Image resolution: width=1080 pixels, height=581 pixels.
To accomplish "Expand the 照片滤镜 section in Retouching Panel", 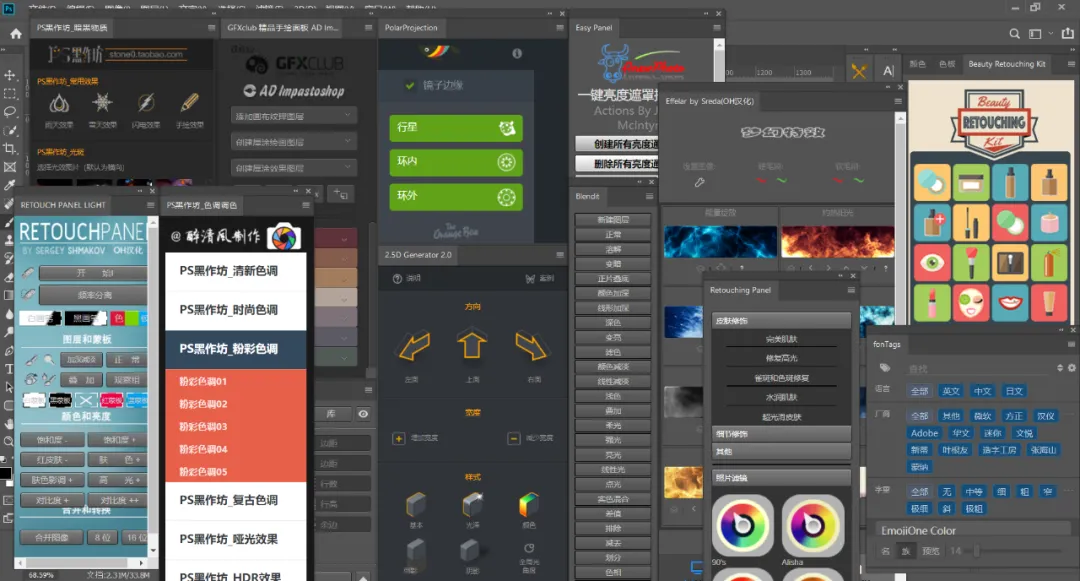I will (x=781, y=477).
